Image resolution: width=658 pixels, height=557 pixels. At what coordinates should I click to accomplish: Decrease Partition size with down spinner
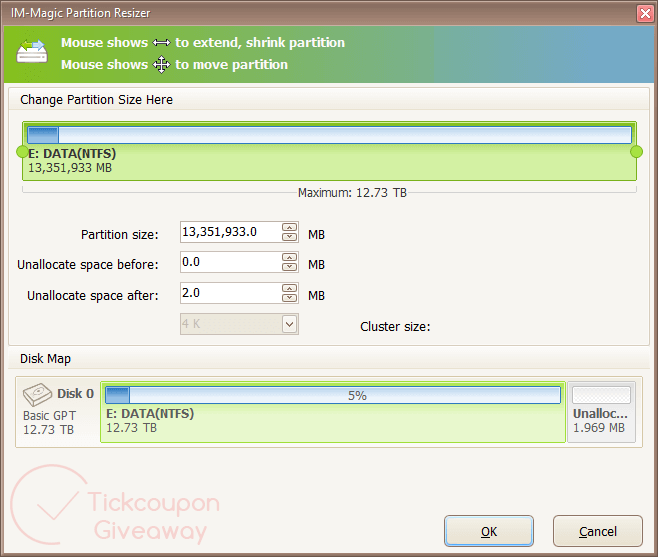290,237
